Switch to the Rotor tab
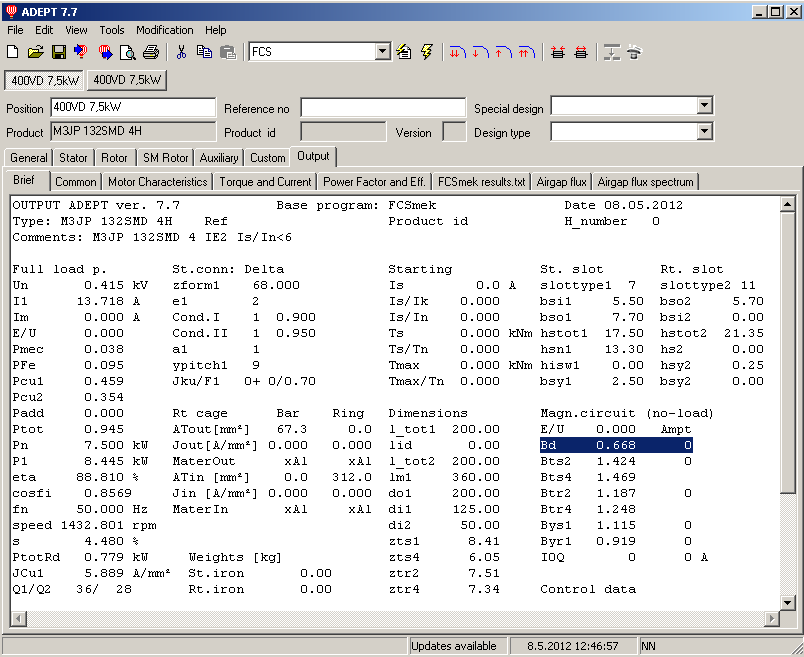Image resolution: width=804 pixels, height=657 pixels. (114, 158)
